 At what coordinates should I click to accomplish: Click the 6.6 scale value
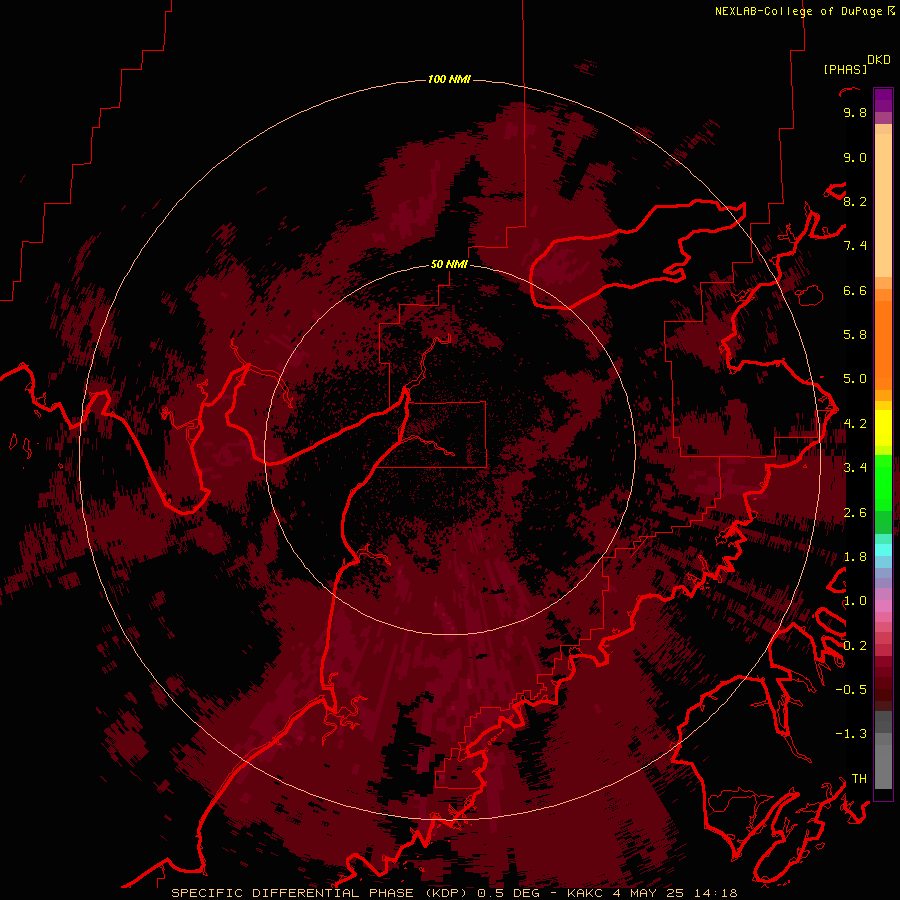pos(855,290)
